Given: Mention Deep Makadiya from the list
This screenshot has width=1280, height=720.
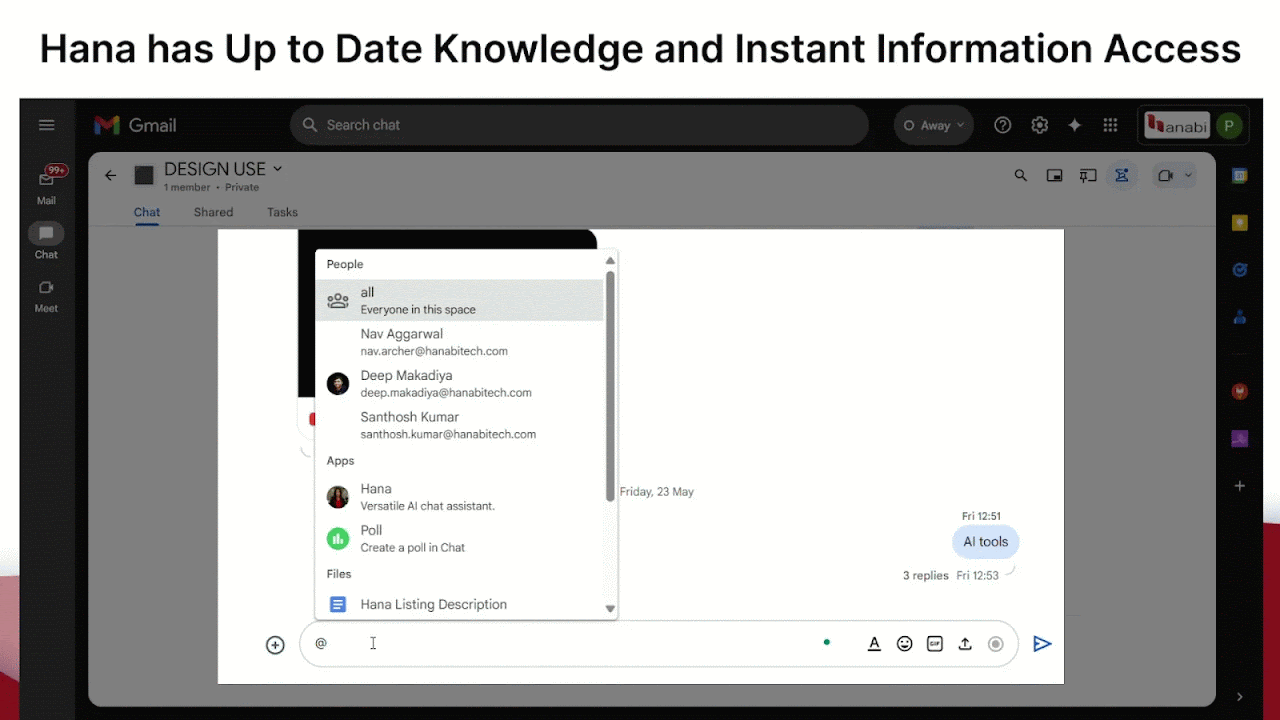Looking at the screenshot, I should point(459,383).
